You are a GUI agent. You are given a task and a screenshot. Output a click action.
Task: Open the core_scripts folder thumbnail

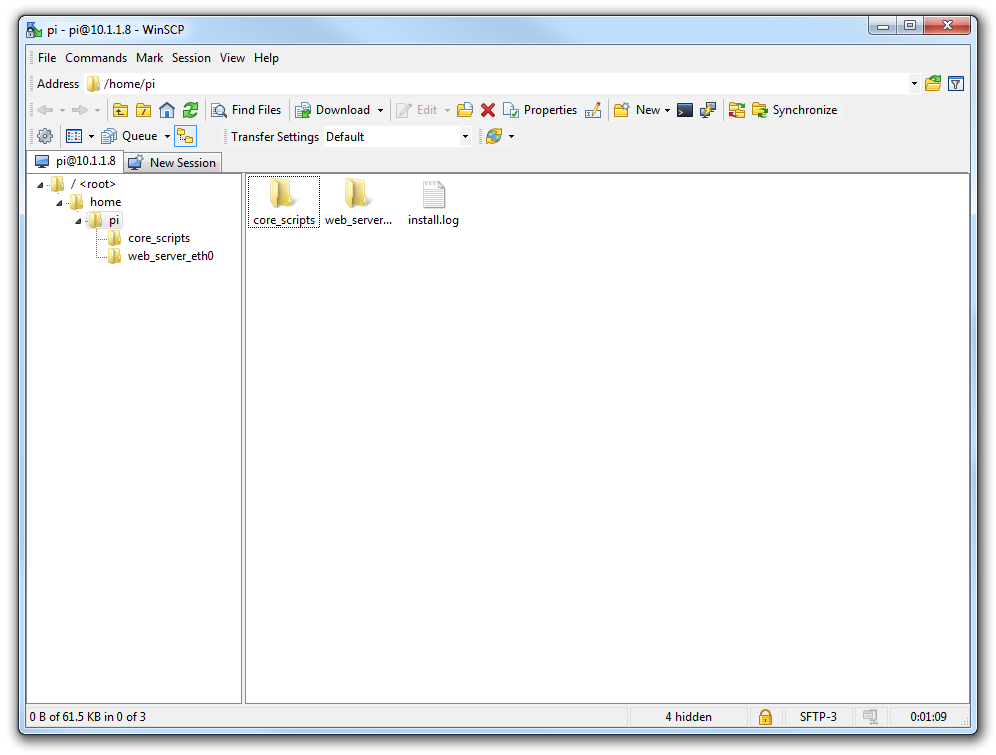(x=283, y=195)
